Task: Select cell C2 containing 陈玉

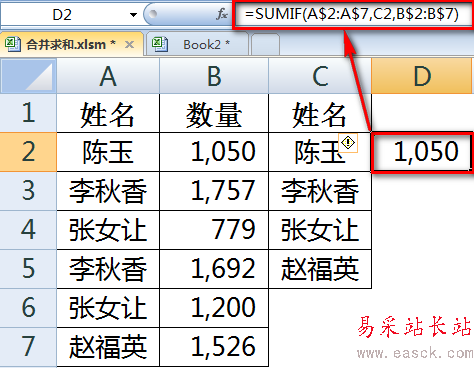Action: coord(320,152)
